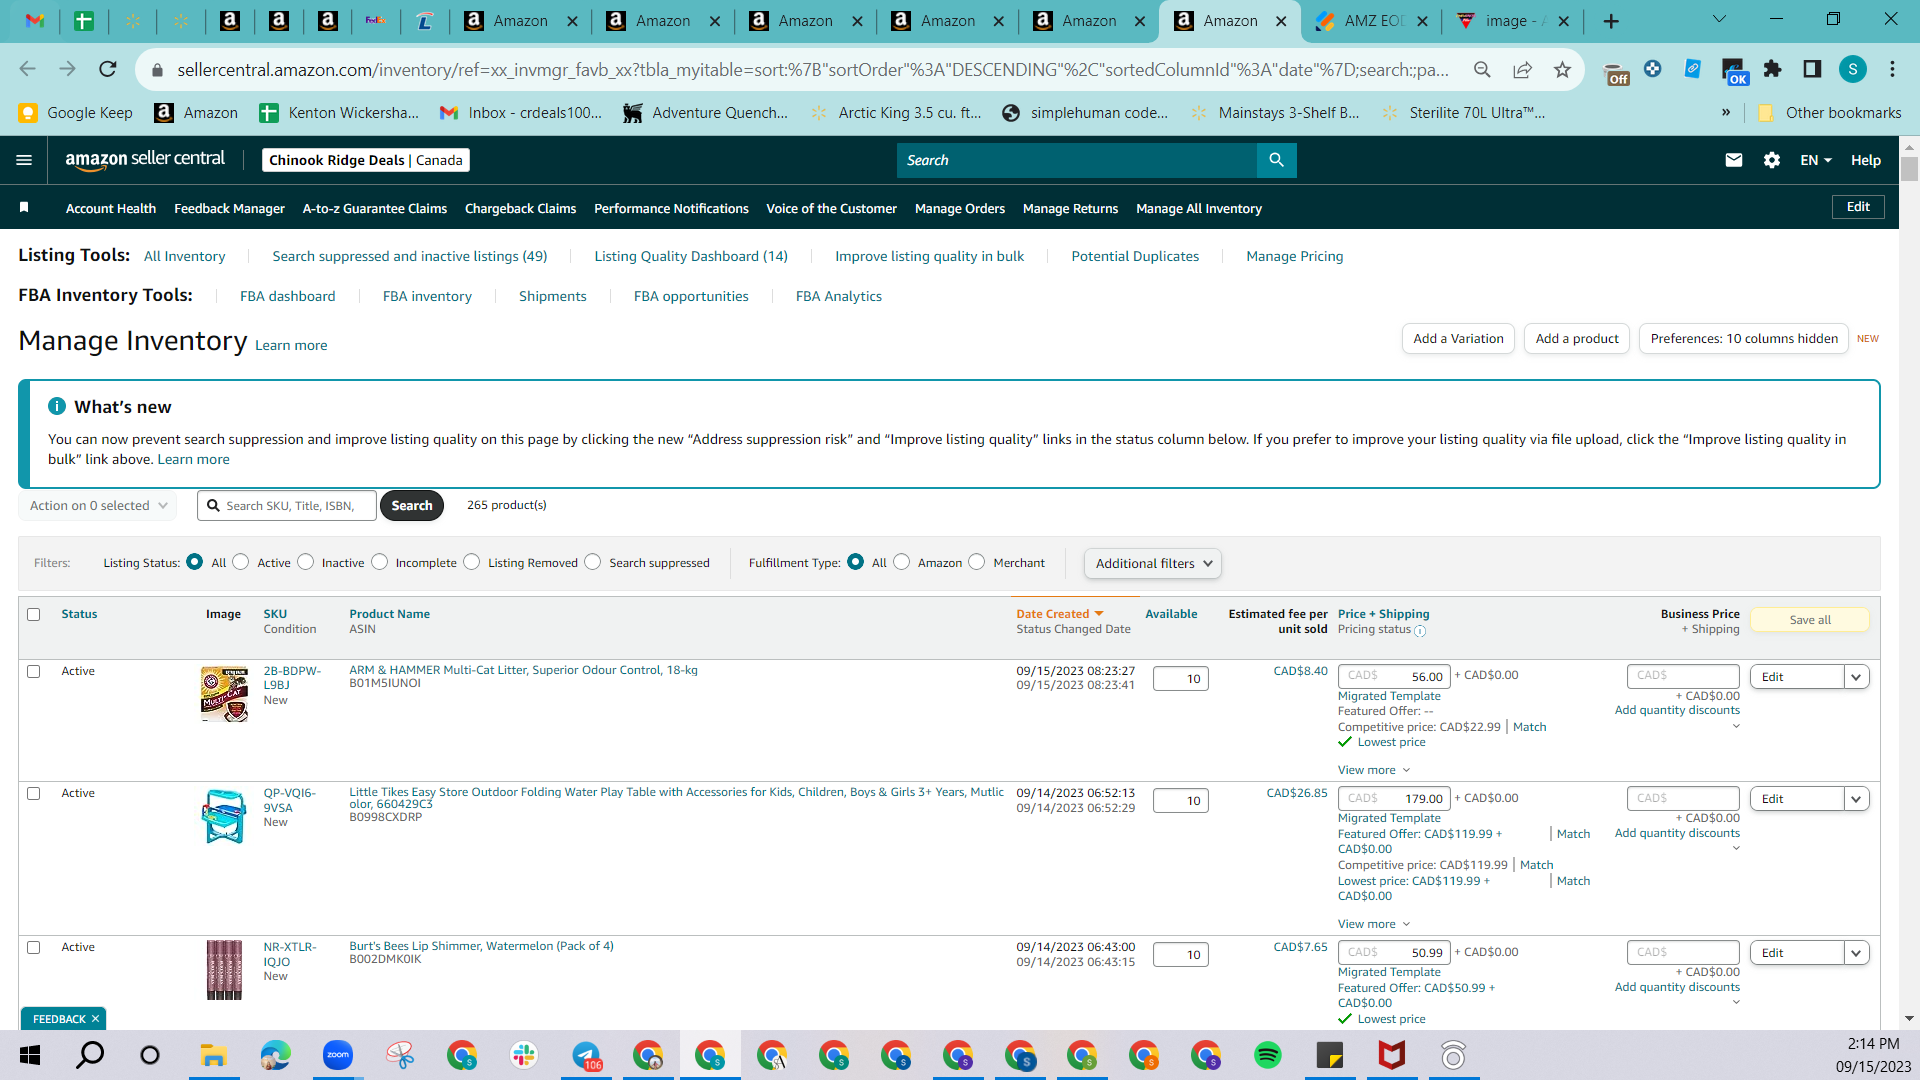This screenshot has height=1080, width=1920.
Task: Select the Search suppressed radio button
Action: [593, 562]
